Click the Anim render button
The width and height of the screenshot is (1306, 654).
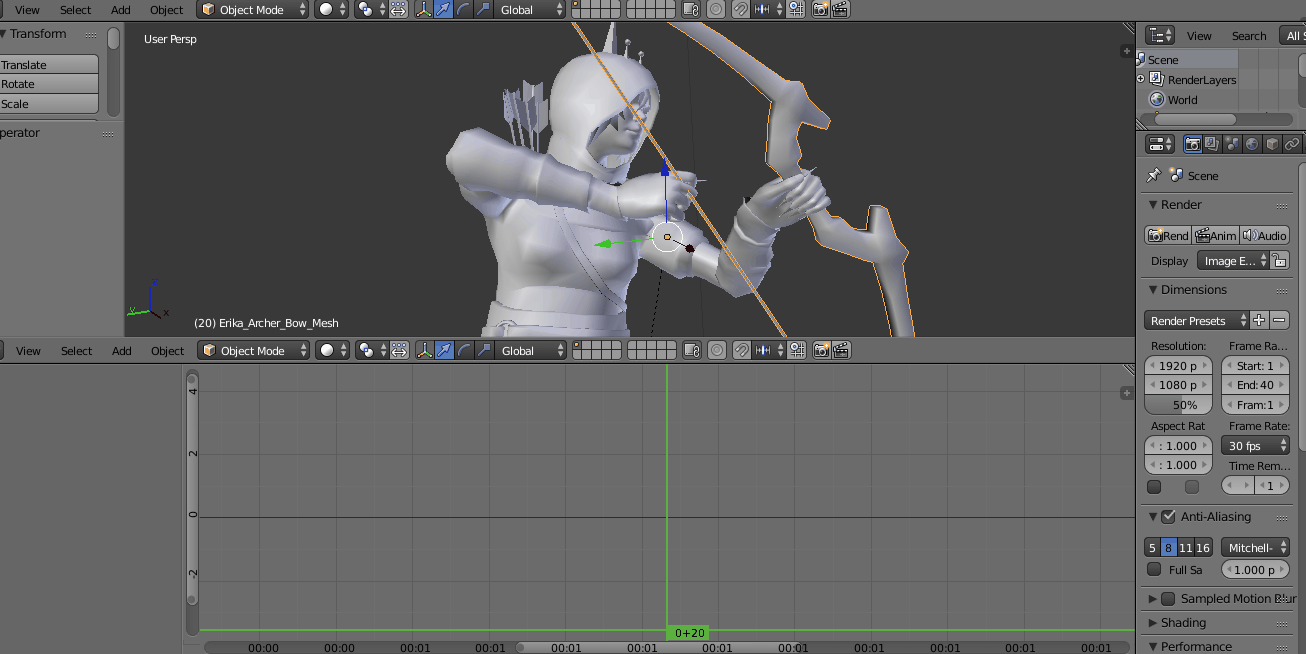pos(1216,235)
